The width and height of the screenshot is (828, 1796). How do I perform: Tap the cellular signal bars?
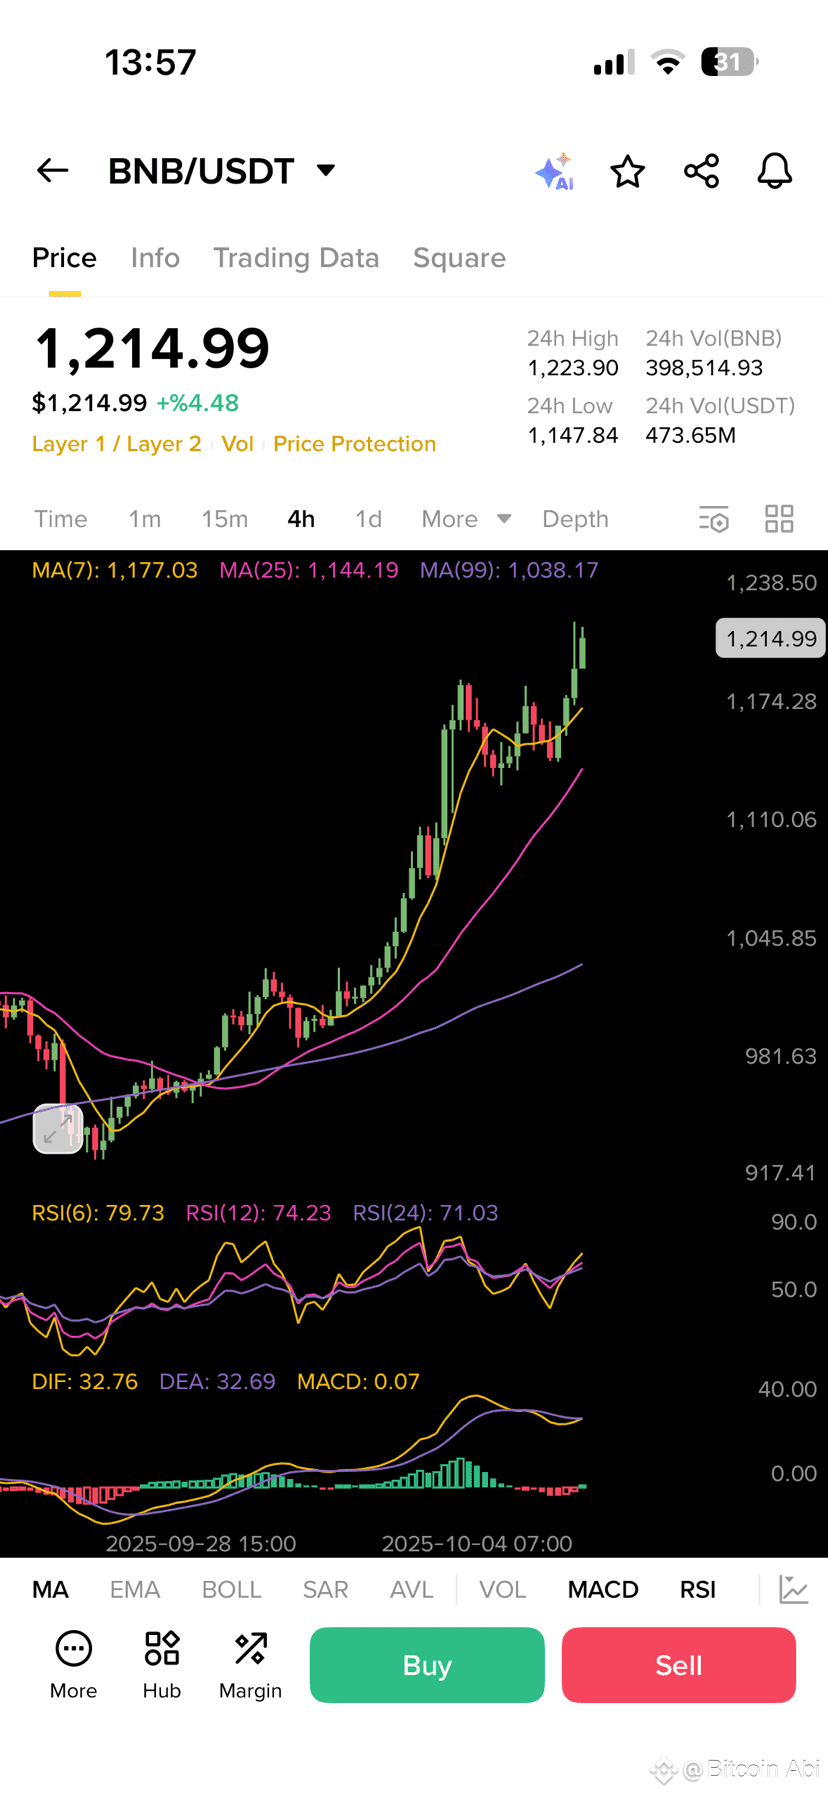[x=613, y=63]
